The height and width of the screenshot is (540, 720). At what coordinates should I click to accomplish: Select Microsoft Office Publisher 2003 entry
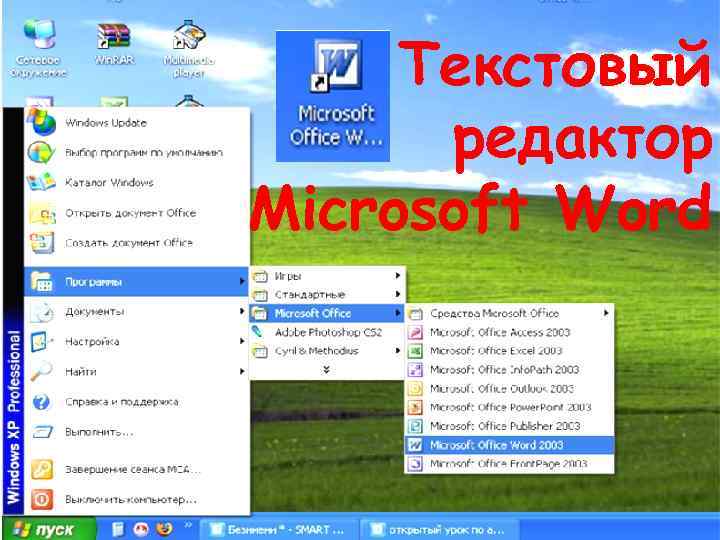(509, 426)
